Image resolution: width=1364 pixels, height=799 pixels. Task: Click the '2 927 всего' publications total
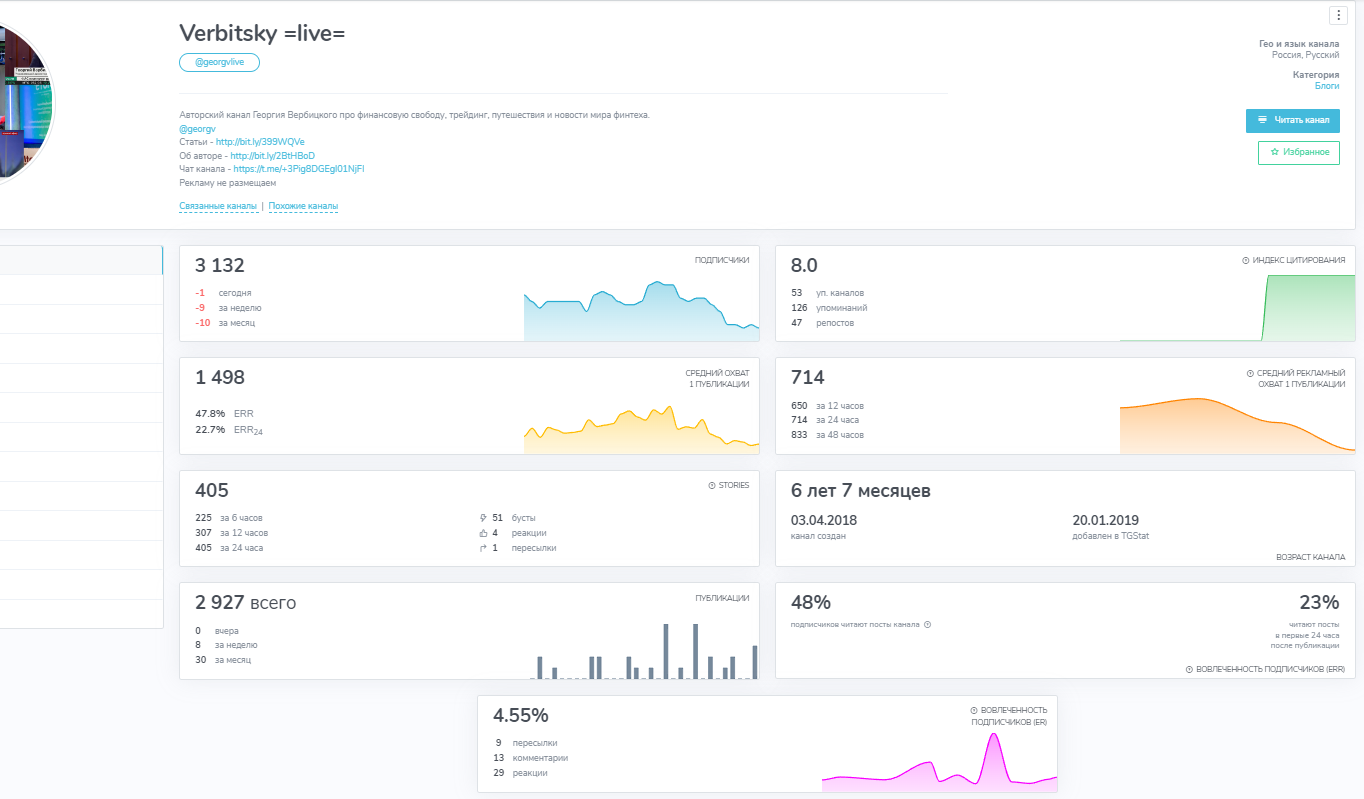pyautogui.click(x=246, y=603)
